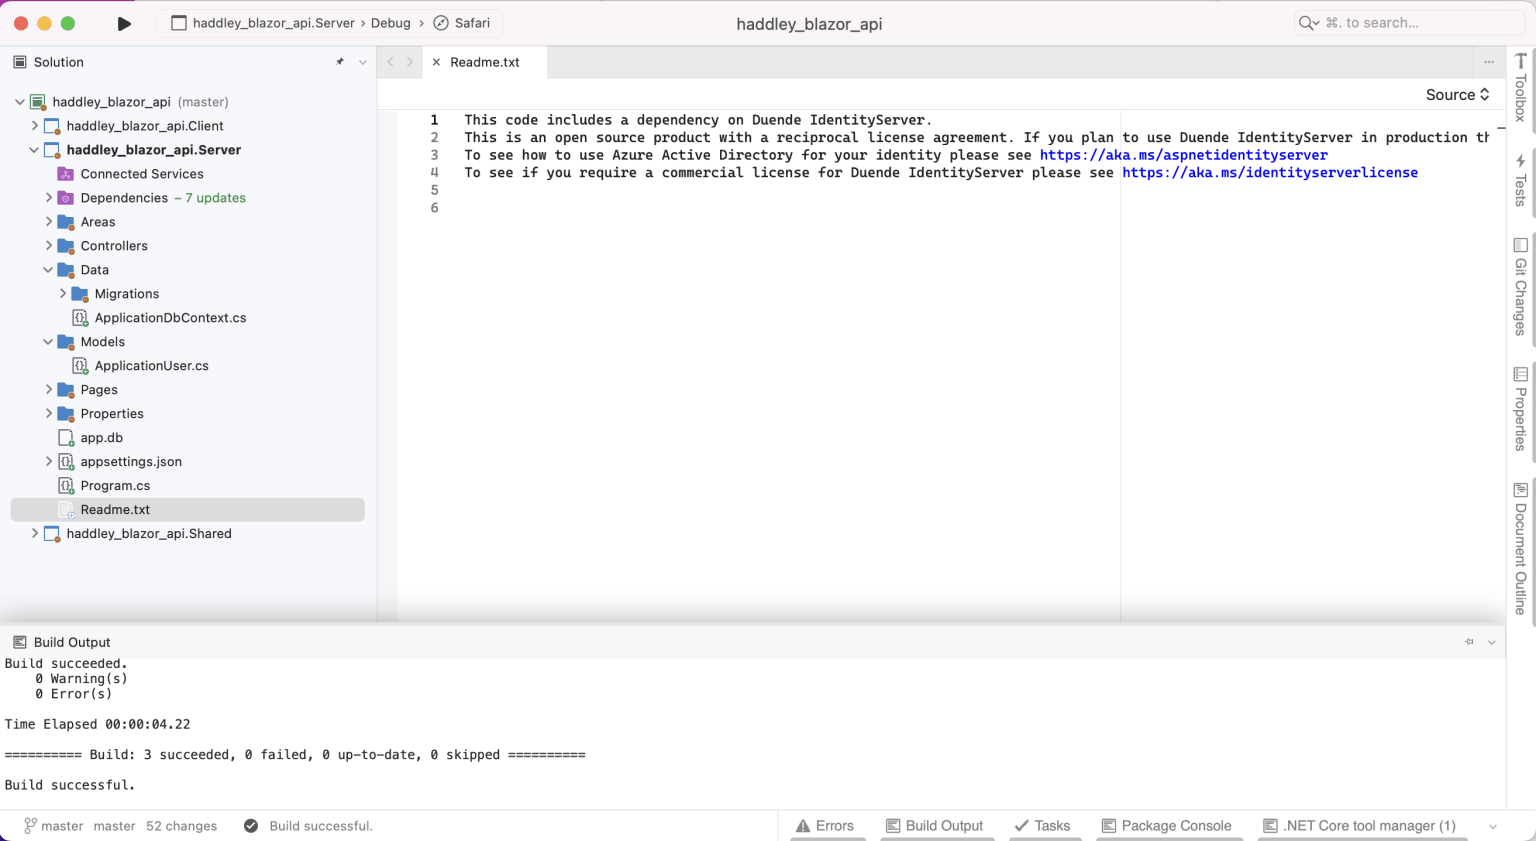Viewport: 1536px width, 841px height.
Task: Select the Debug configuration in breadcrumb
Action: coord(390,23)
